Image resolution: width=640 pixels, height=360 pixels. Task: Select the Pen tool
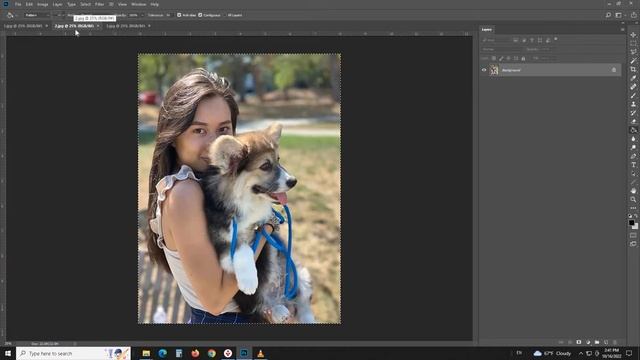click(633, 156)
